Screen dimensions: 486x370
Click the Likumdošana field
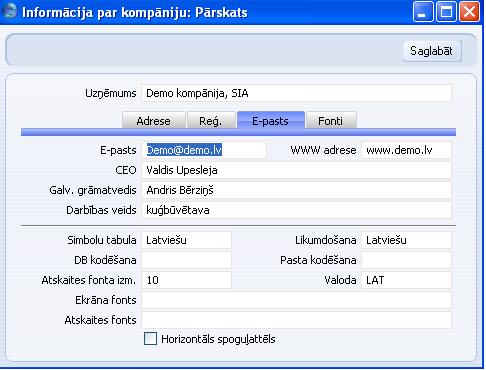point(406,240)
